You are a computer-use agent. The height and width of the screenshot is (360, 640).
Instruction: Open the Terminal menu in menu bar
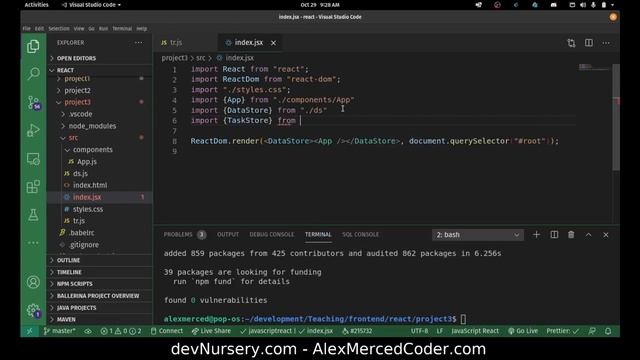[122, 29]
